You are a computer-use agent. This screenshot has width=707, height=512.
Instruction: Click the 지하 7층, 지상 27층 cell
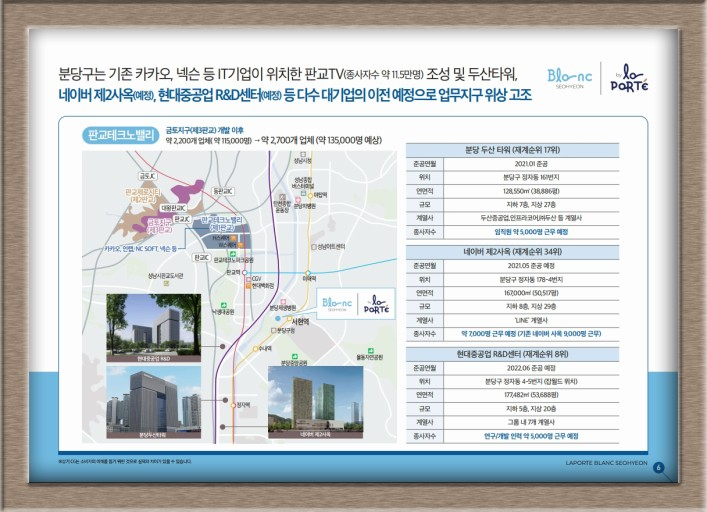531,205
